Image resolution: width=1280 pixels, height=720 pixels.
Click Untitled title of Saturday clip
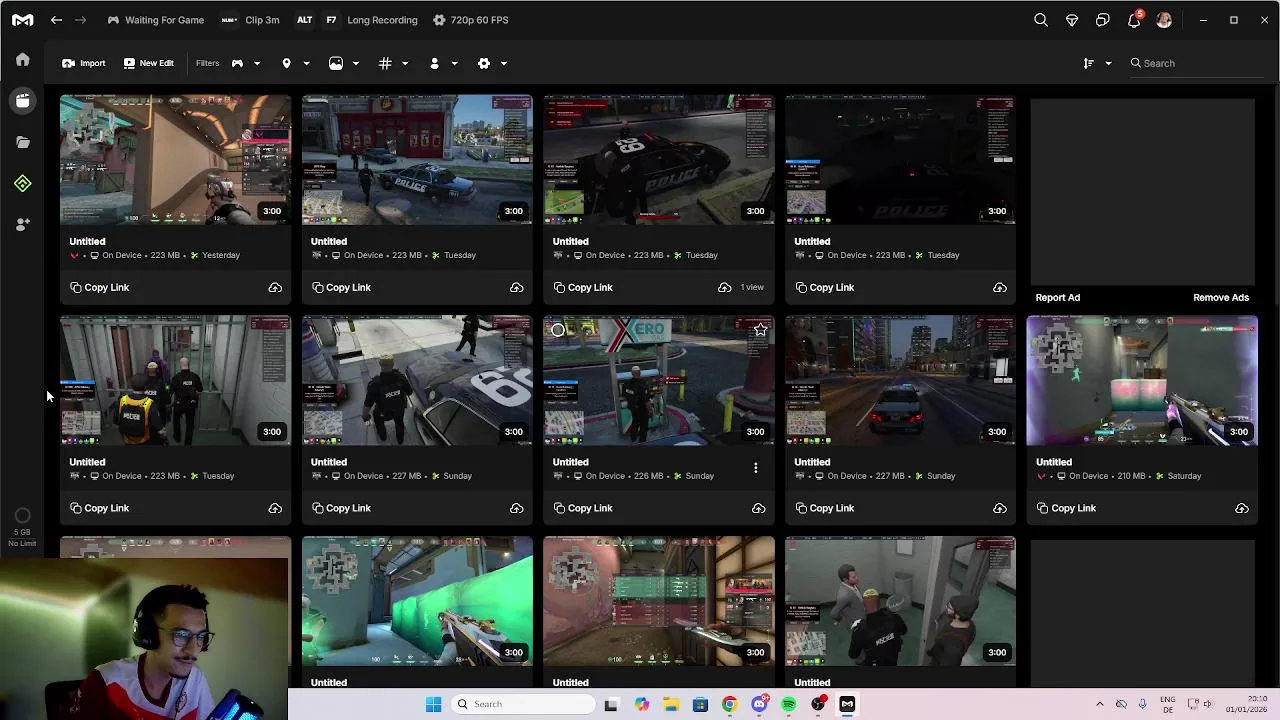[1054, 462]
